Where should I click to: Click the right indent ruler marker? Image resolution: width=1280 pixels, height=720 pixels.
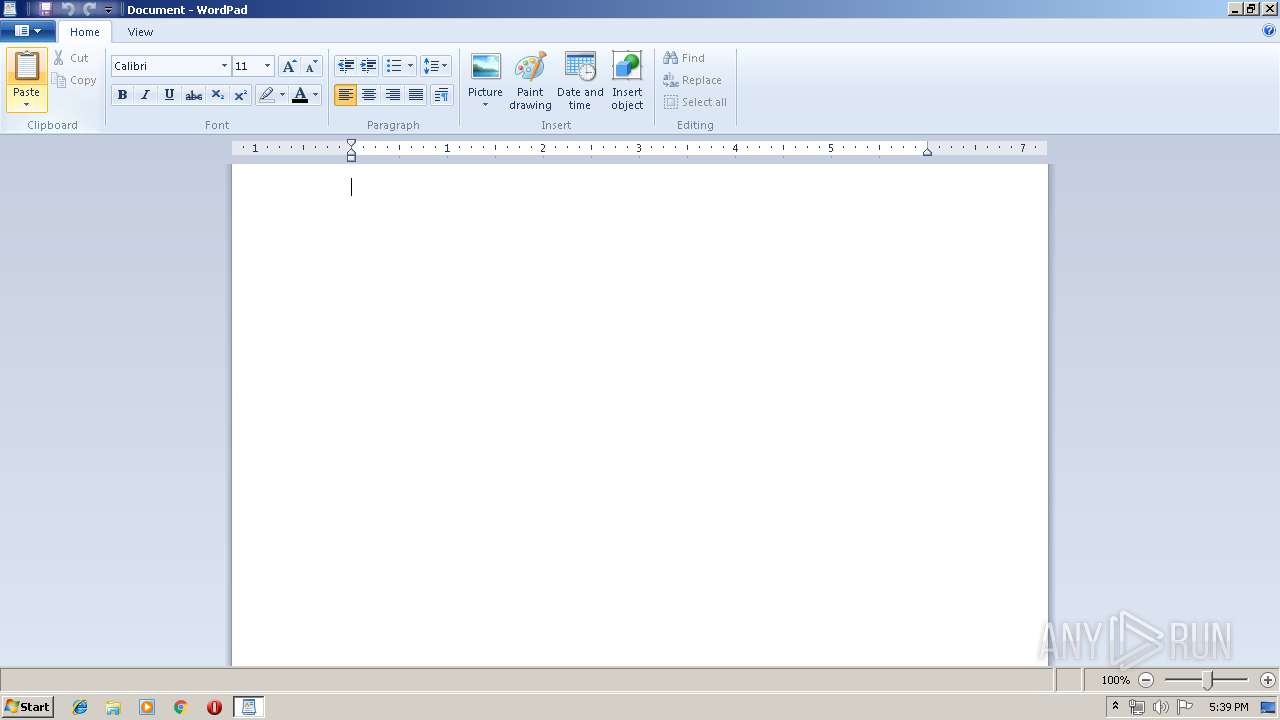pyautogui.click(x=927, y=151)
